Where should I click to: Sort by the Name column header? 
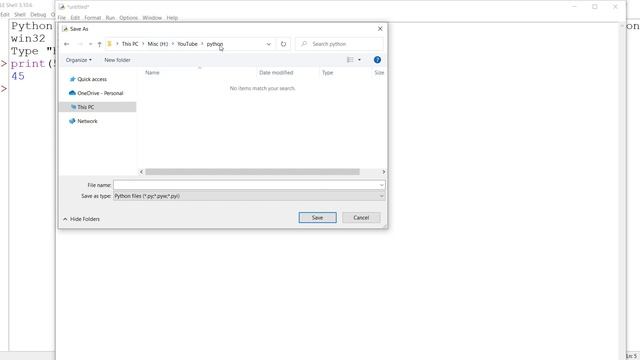point(152,73)
